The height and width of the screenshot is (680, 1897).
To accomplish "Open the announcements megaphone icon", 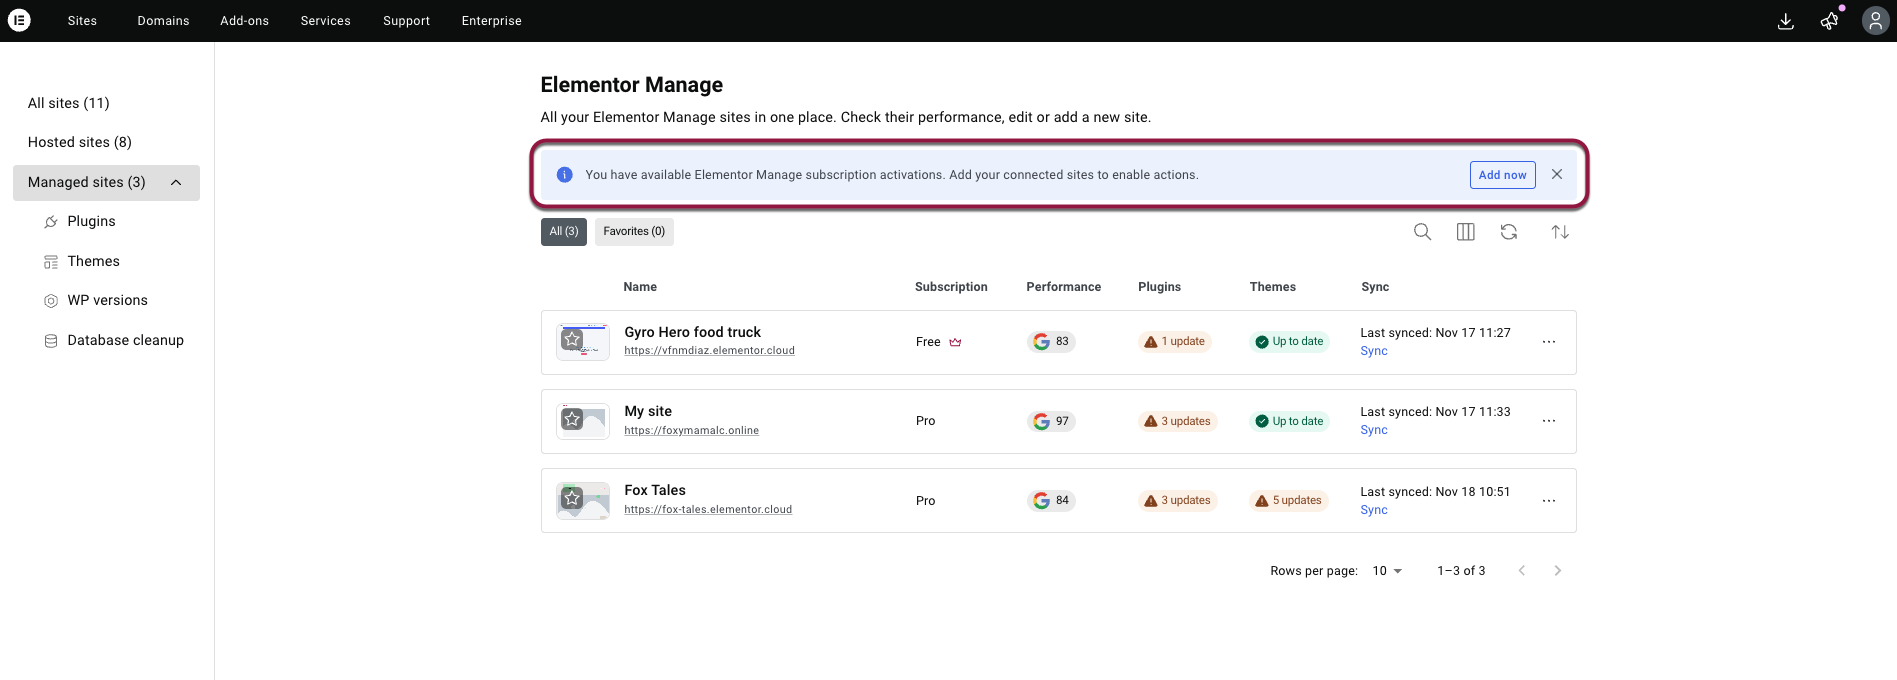I will (1829, 21).
